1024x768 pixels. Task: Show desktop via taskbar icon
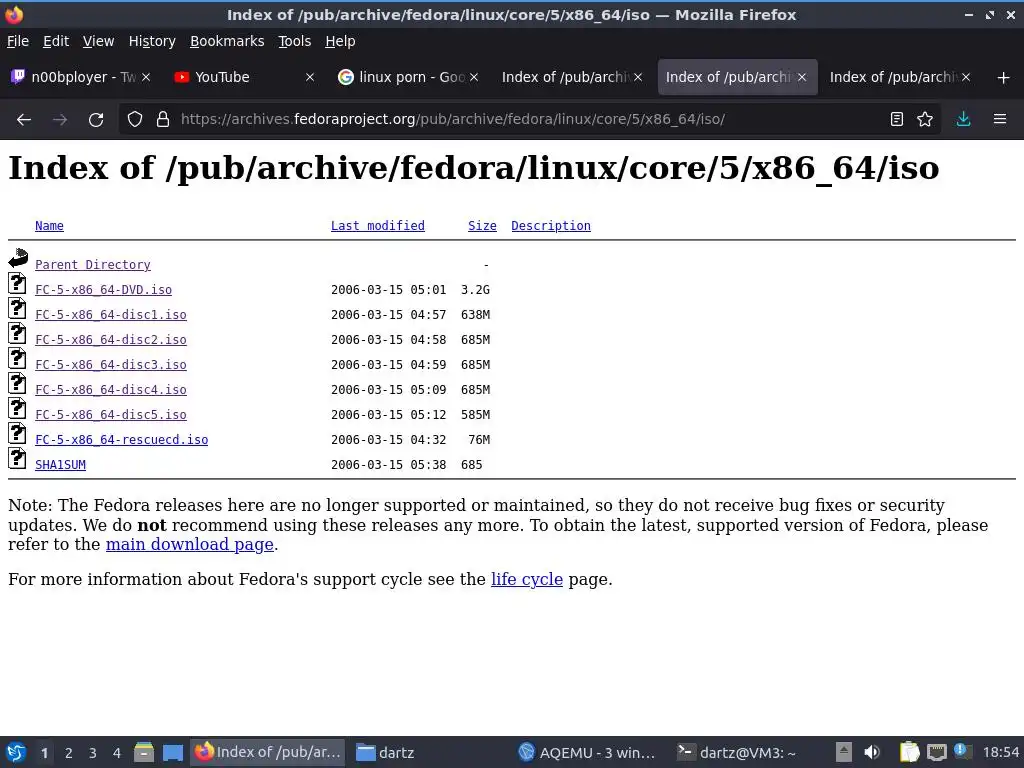pyautogui.click(x=173, y=753)
